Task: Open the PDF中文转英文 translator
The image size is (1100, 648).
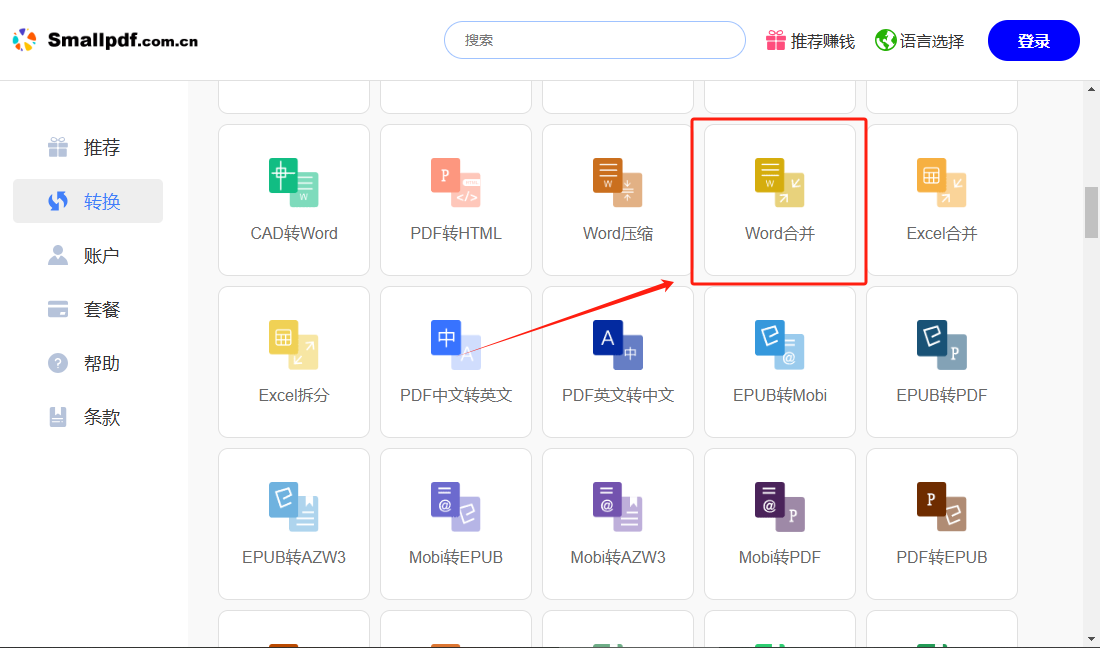Action: pyautogui.click(x=455, y=362)
